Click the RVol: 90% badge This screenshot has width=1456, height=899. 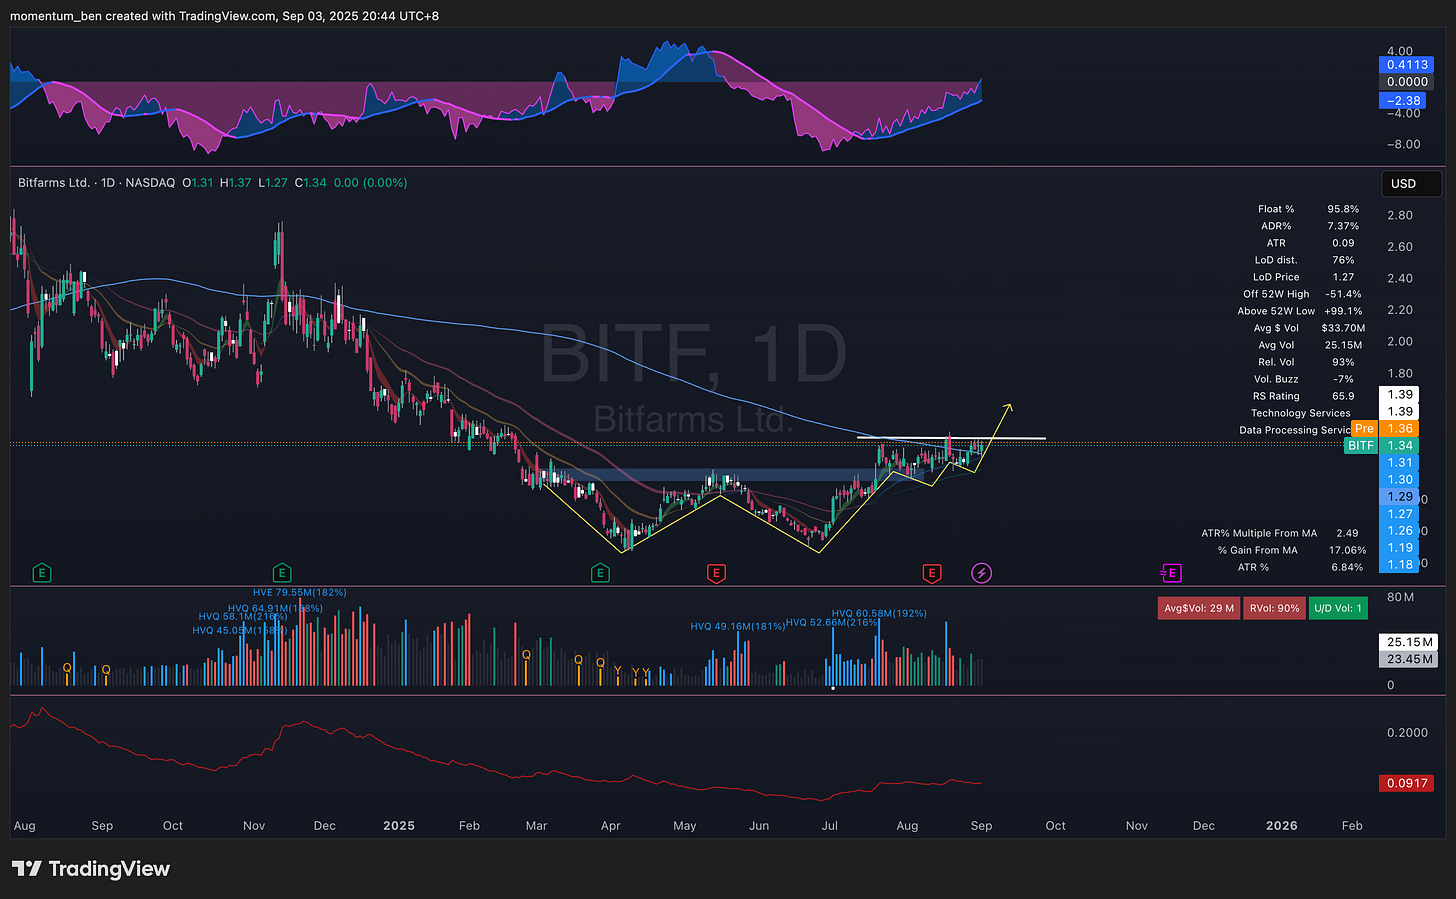(1274, 608)
